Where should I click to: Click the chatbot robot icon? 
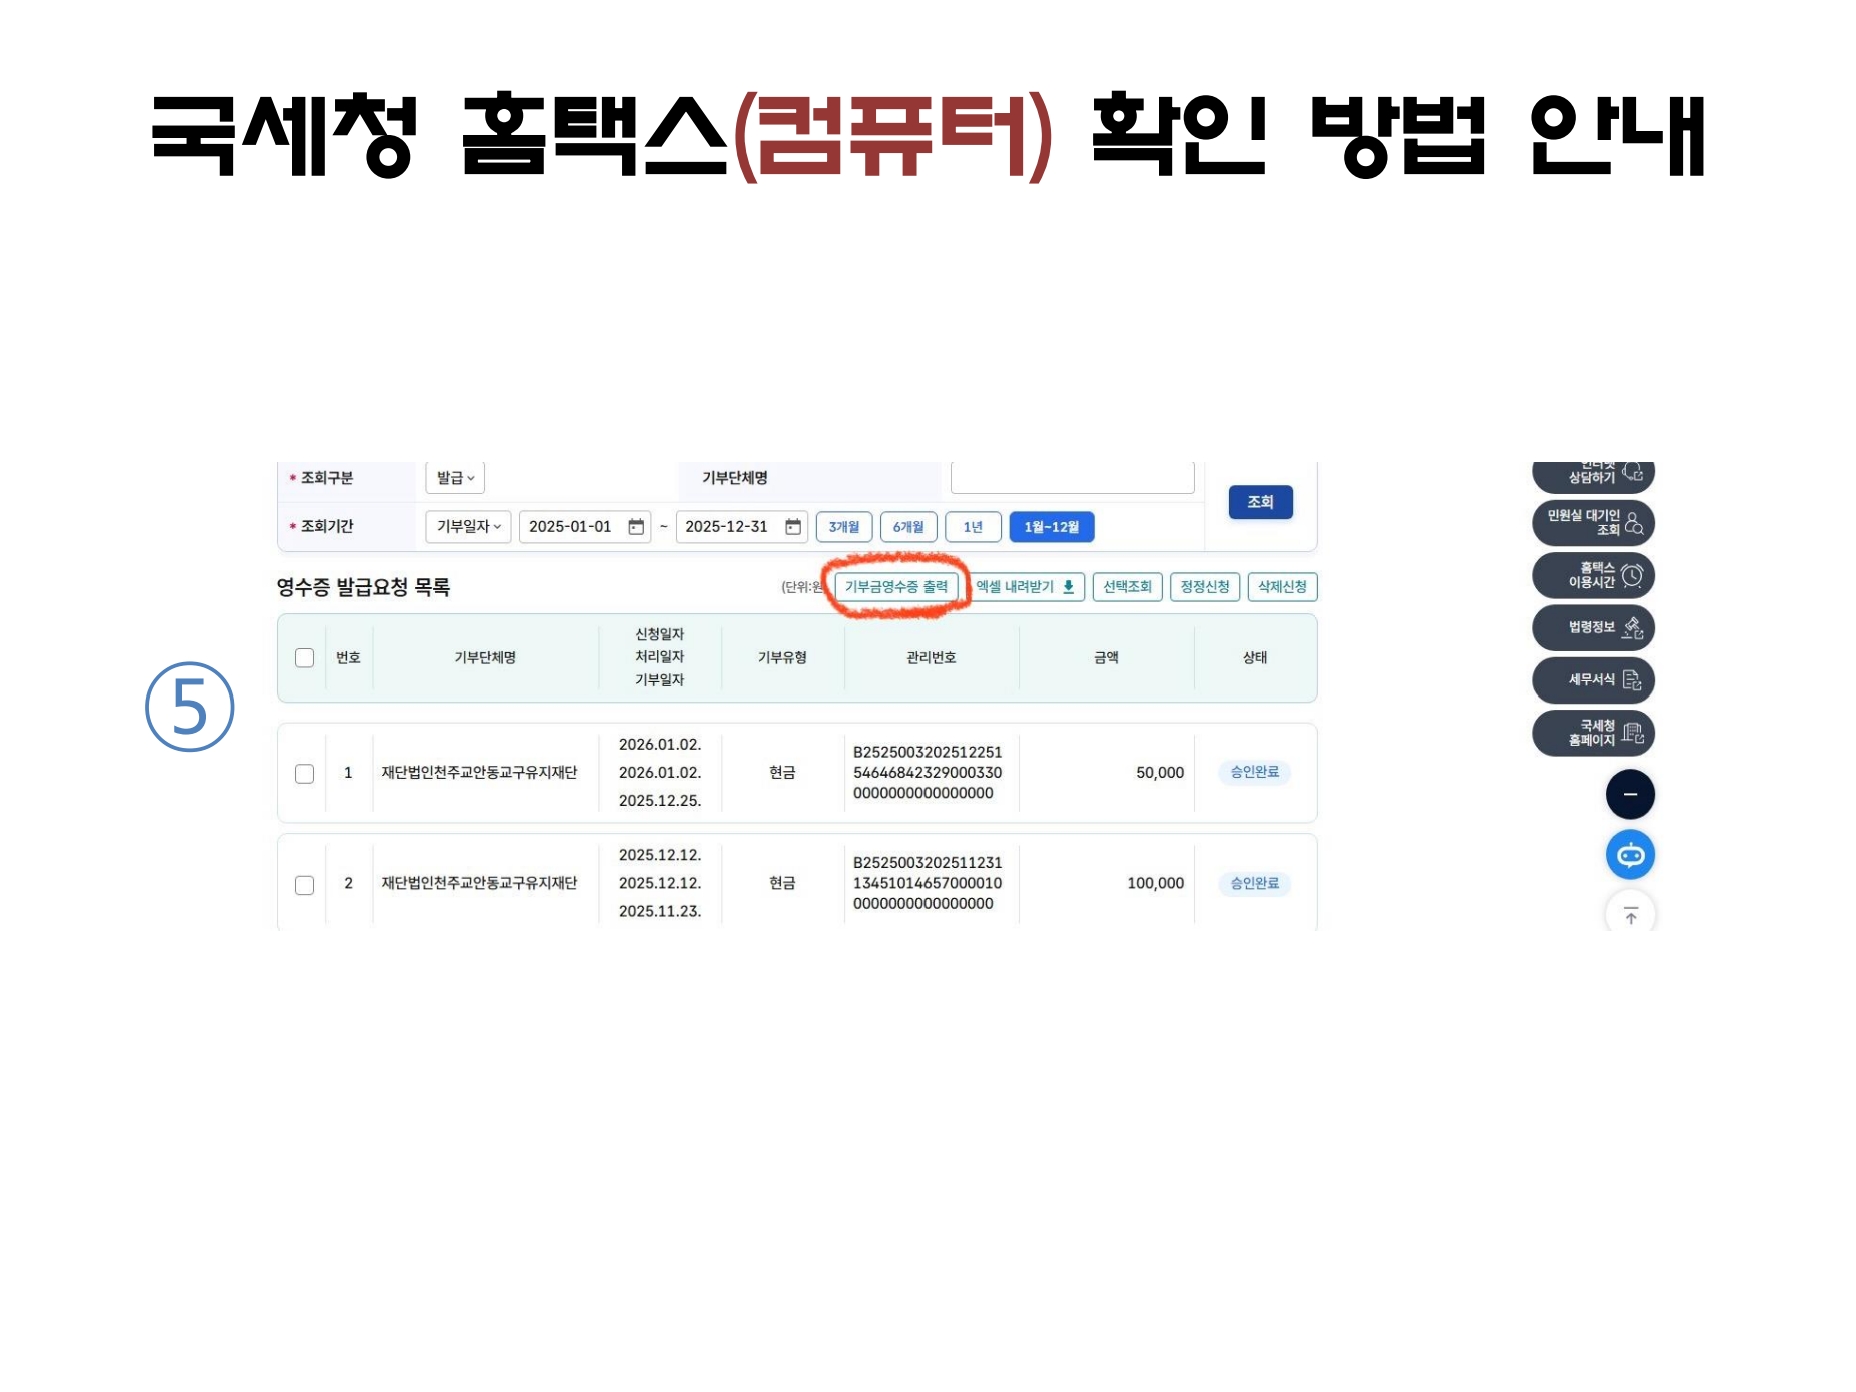1630,855
